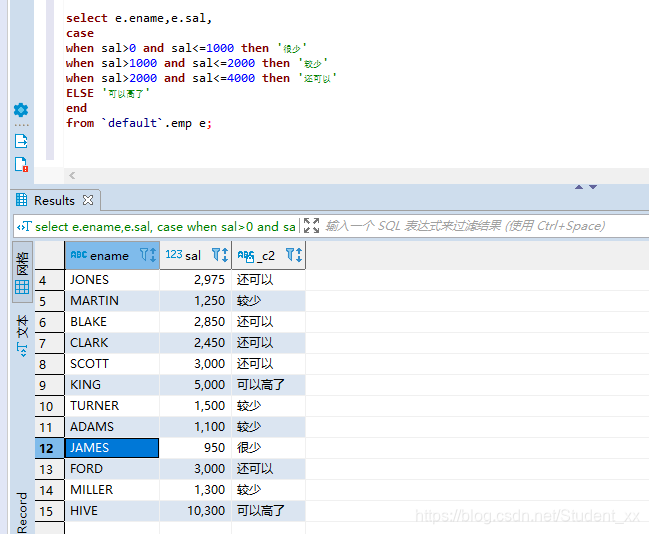The image size is (649, 534).
Task: Click the export script file icon
Action: click(x=21, y=141)
